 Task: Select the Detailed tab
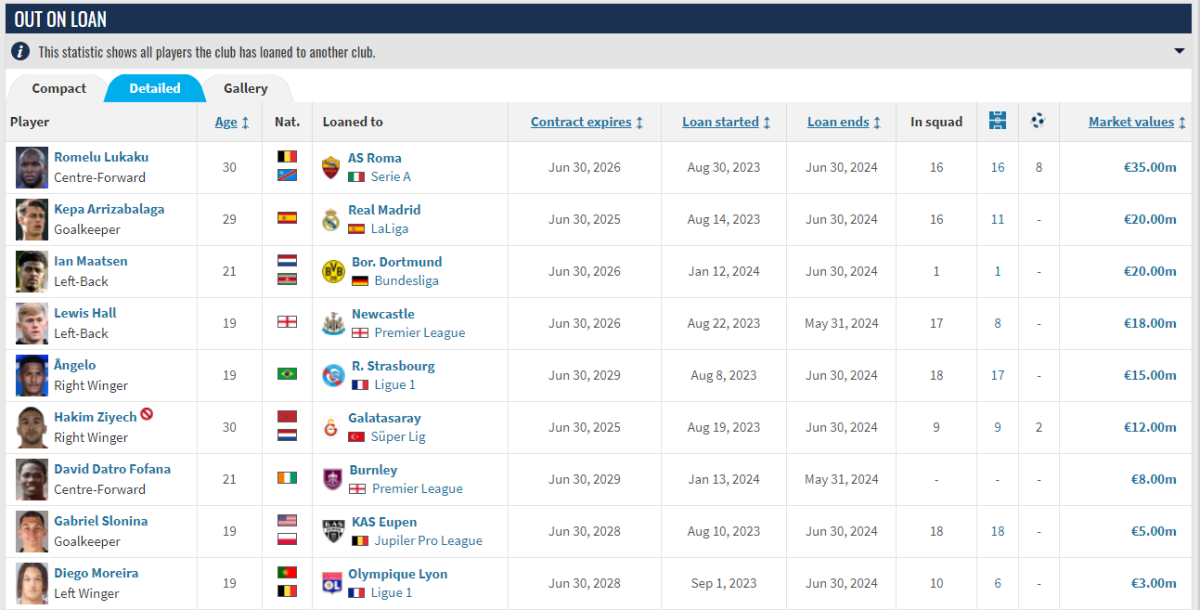tap(155, 88)
